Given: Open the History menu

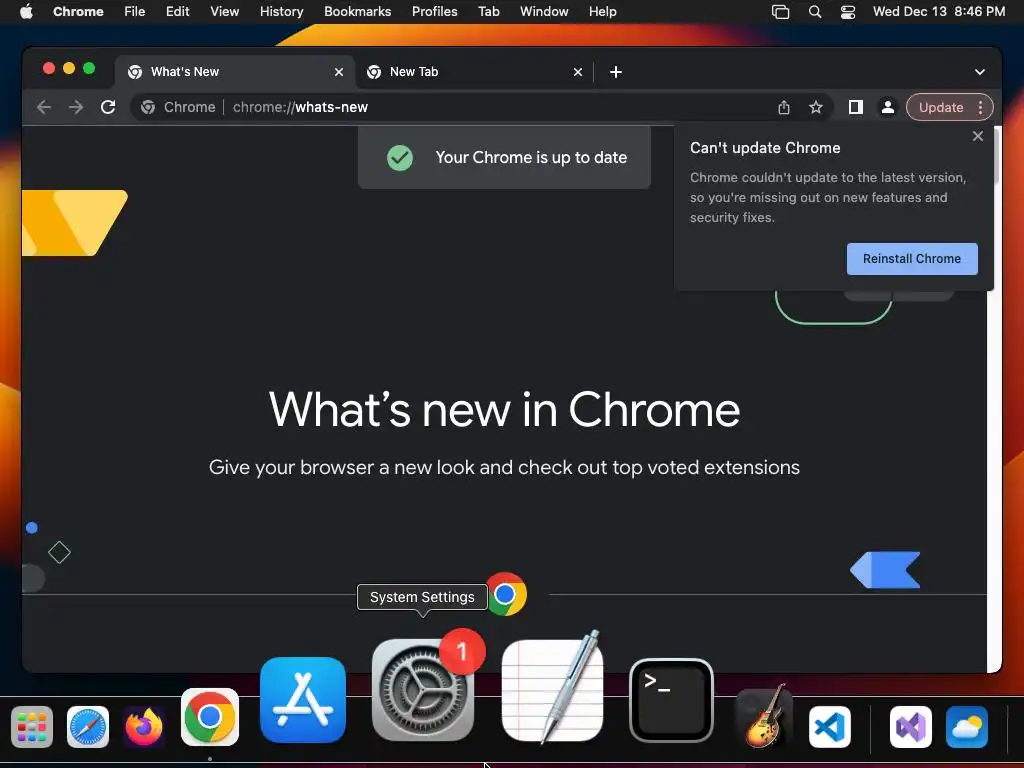Looking at the screenshot, I should [x=281, y=12].
